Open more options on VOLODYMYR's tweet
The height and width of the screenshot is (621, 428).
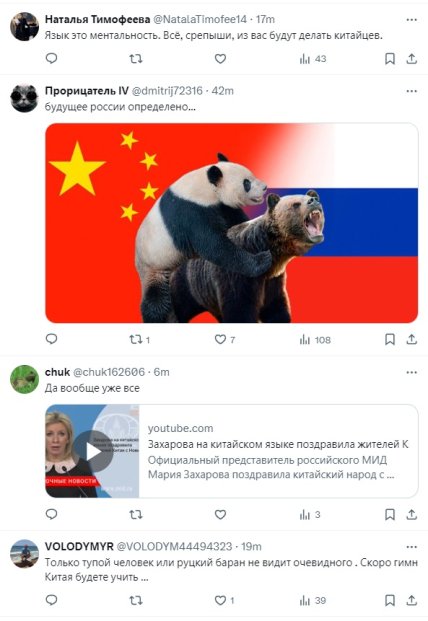click(x=412, y=547)
